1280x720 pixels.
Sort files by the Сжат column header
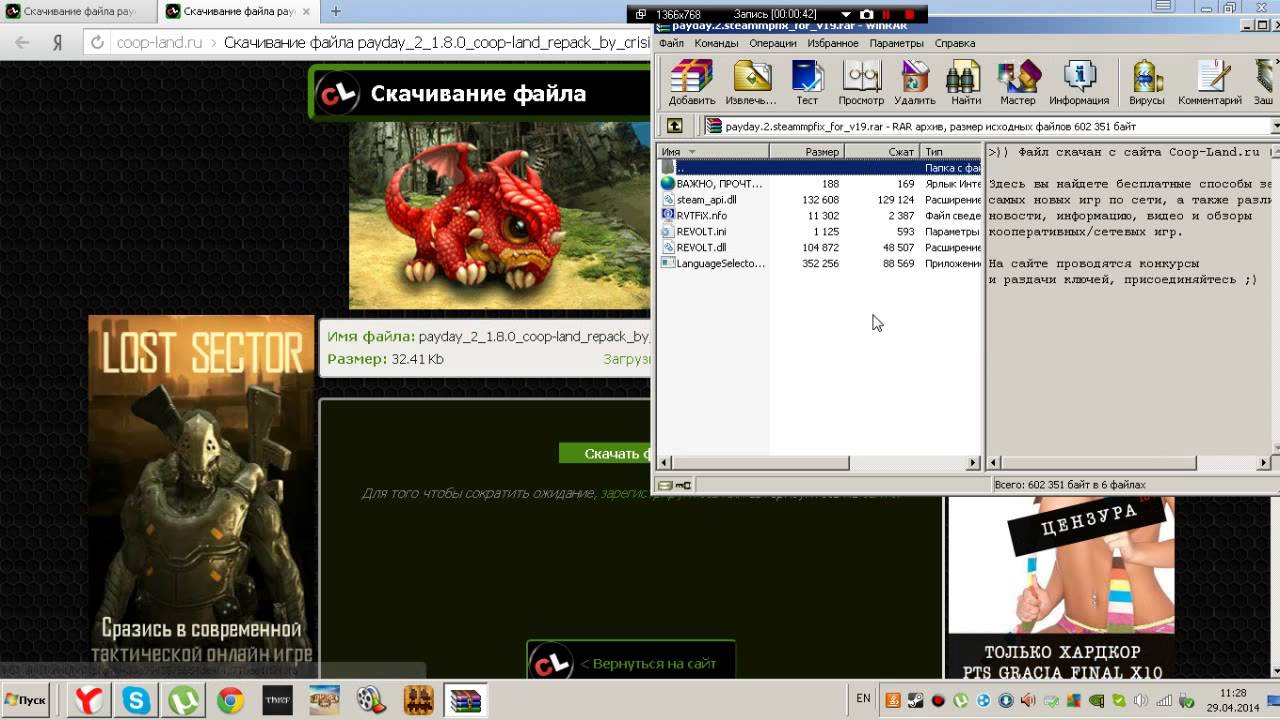(882, 151)
